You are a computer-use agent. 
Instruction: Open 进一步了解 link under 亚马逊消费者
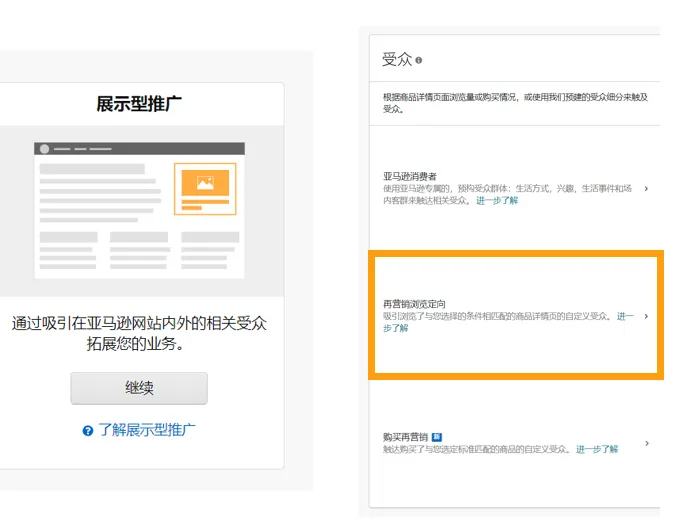(x=497, y=200)
